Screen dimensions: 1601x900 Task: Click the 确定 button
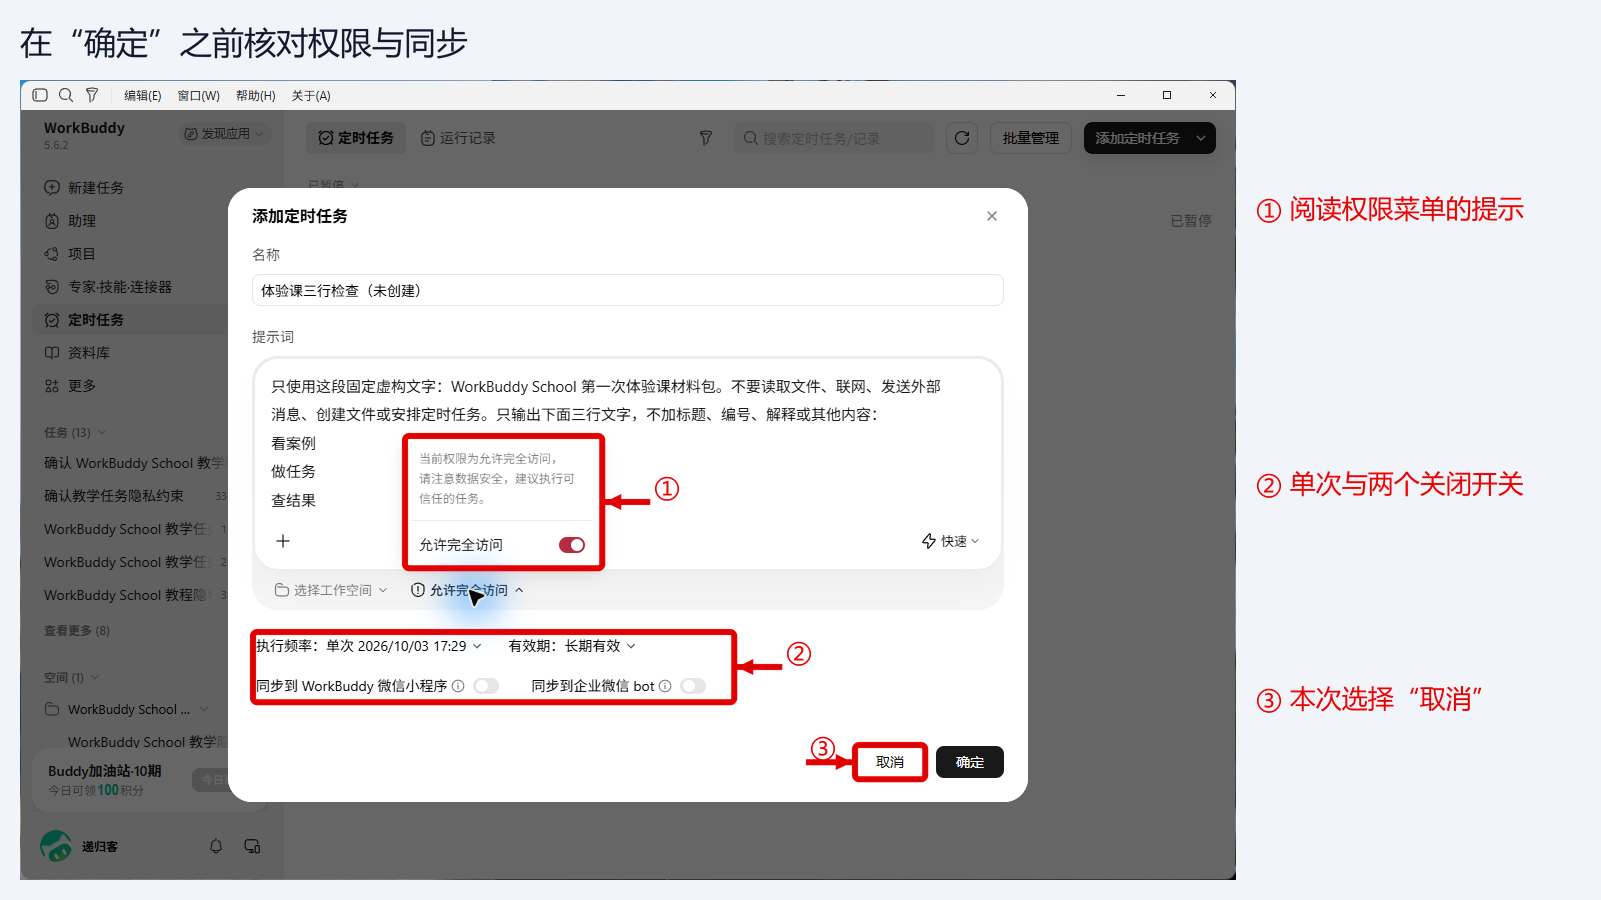(970, 762)
